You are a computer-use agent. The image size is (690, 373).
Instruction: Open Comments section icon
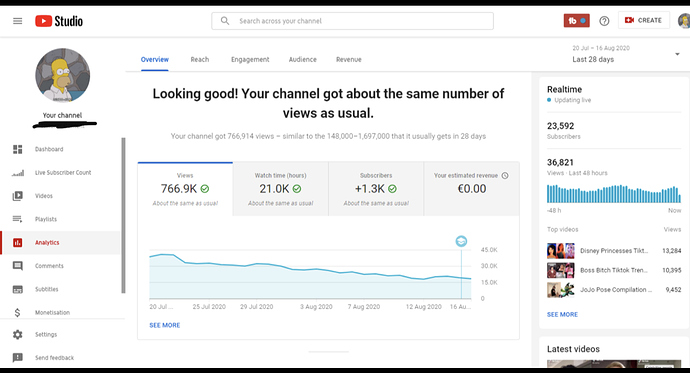click(x=18, y=266)
